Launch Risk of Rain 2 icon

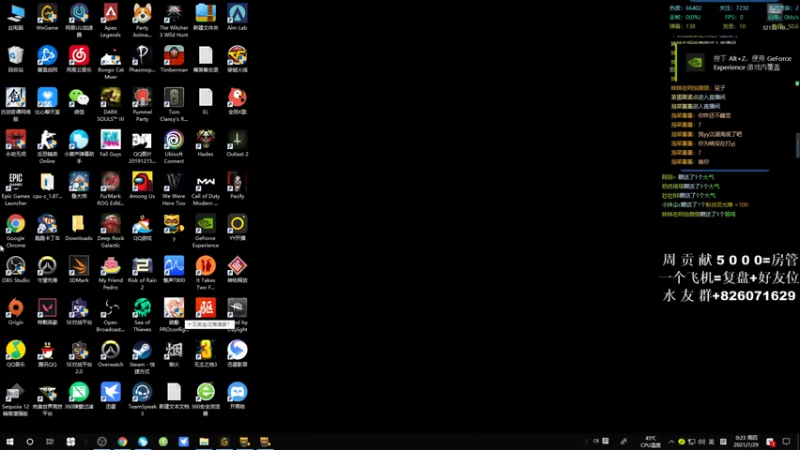(x=142, y=273)
